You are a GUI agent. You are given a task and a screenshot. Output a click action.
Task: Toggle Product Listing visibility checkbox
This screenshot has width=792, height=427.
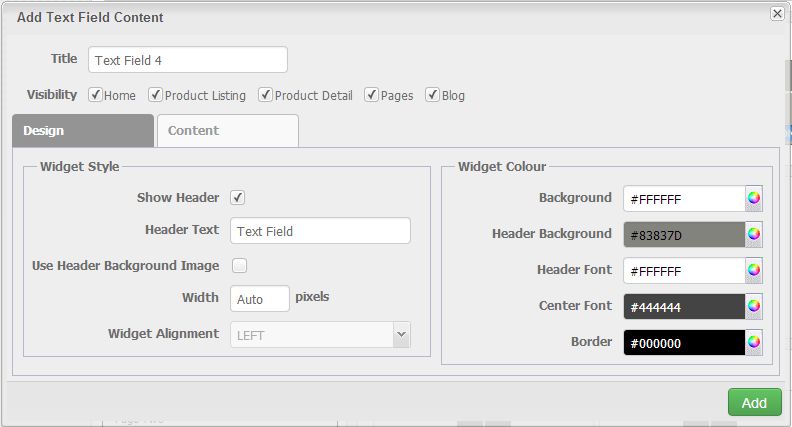coord(156,94)
